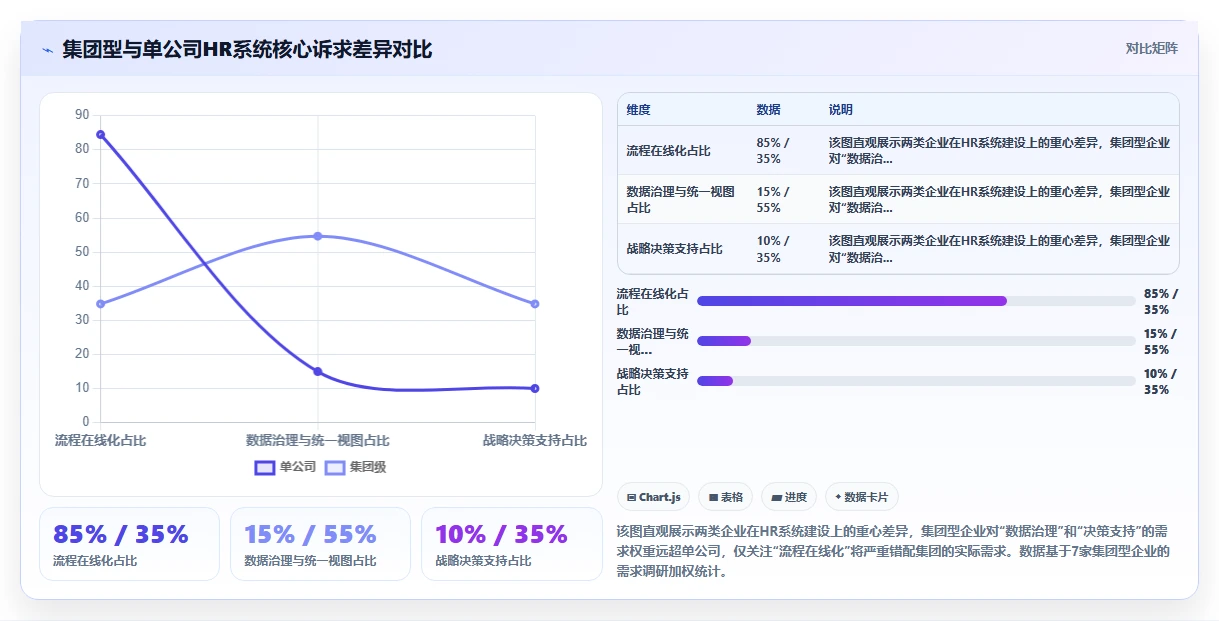Click the 流程在线化占比 x-axis label
1219x621 pixels.
(x=100, y=440)
